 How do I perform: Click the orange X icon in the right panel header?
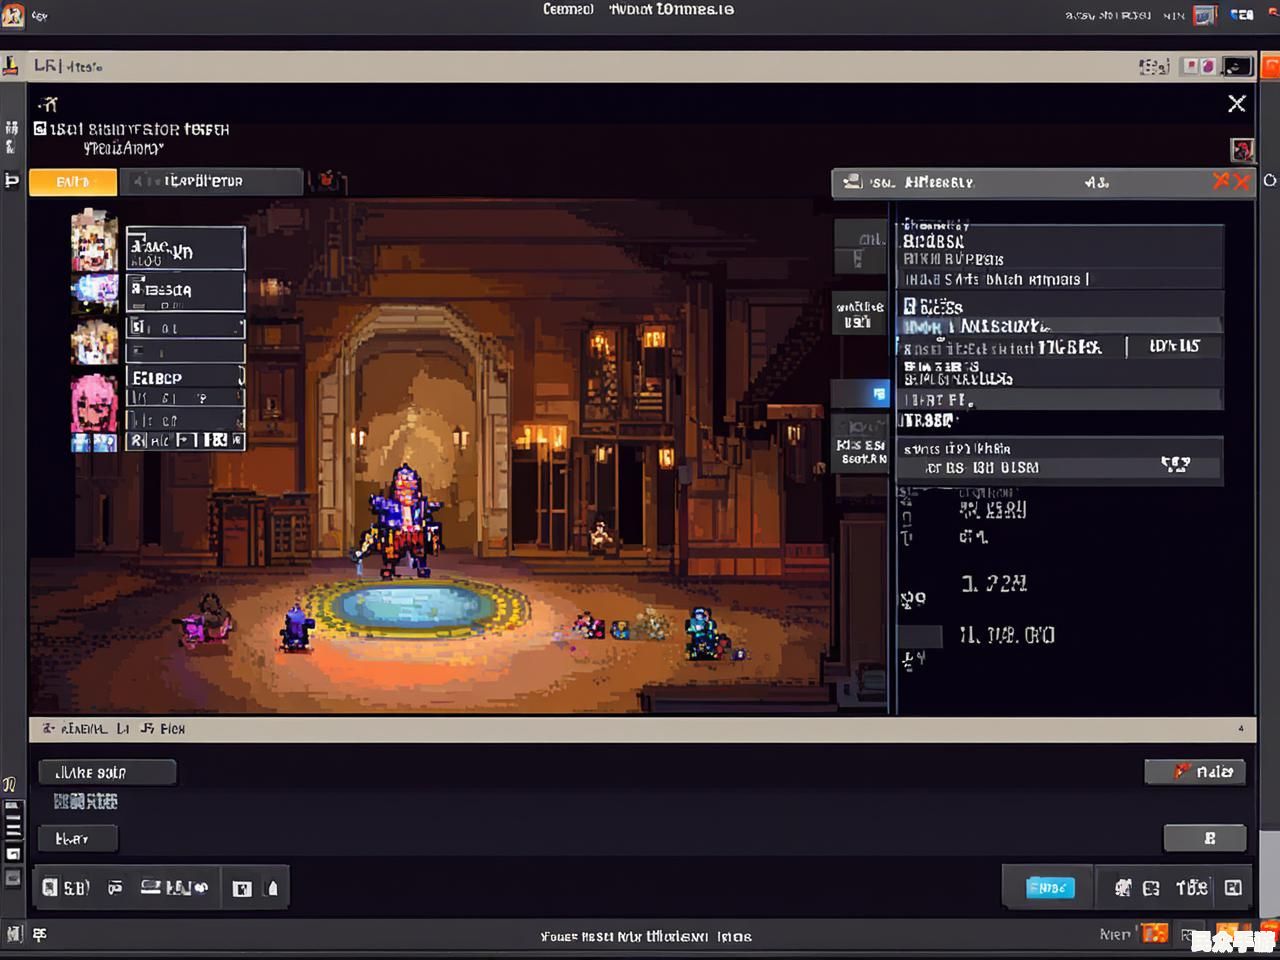coord(1231,181)
